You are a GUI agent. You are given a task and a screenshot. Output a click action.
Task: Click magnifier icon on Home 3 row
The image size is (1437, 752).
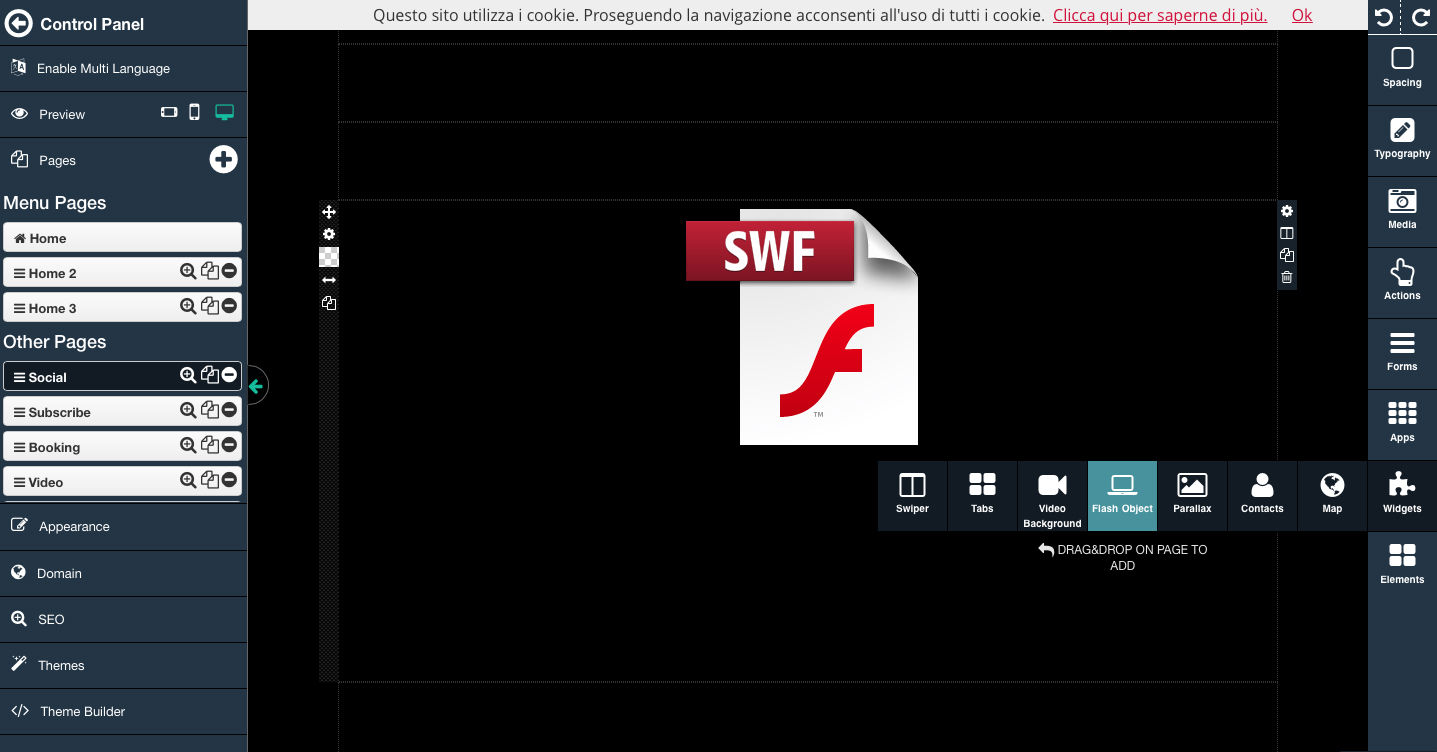pyautogui.click(x=187, y=306)
